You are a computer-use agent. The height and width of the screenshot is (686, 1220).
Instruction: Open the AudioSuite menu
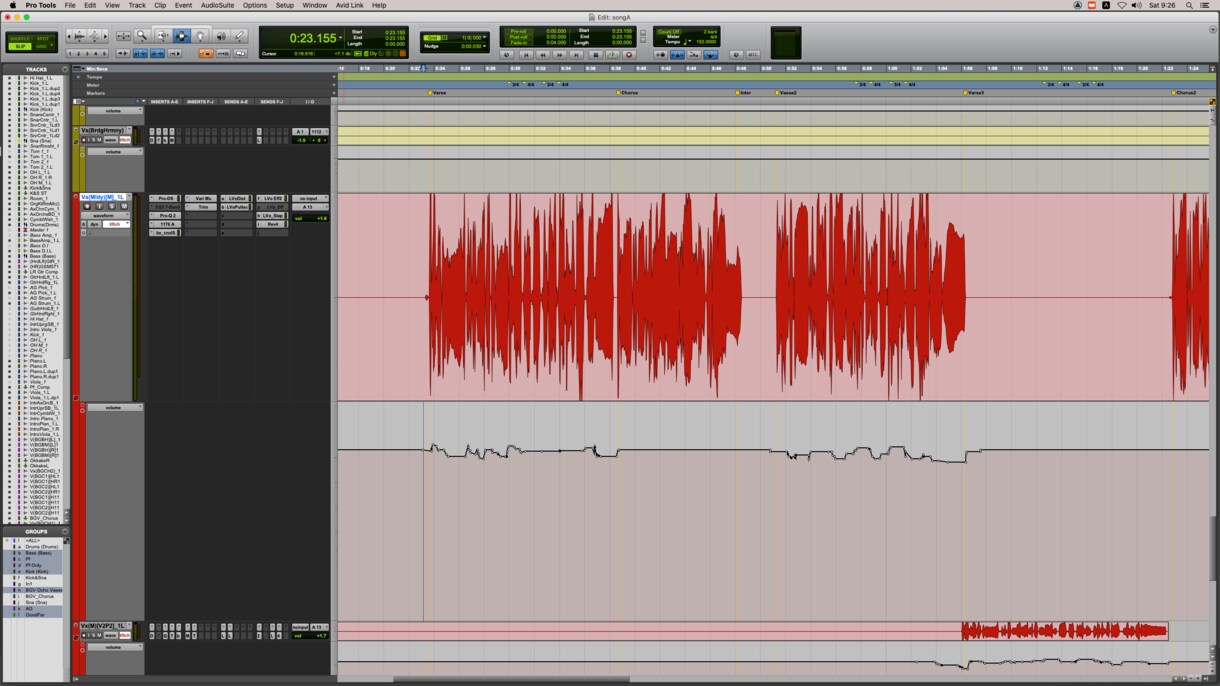tap(217, 5)
